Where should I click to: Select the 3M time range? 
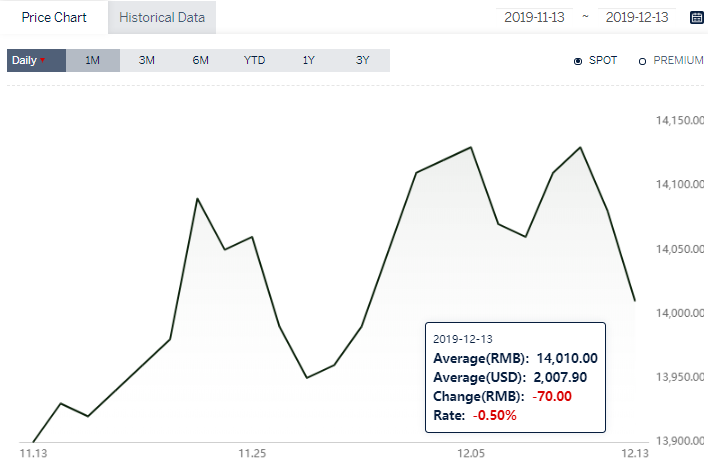pyautogui.click(x=147, y=61)
